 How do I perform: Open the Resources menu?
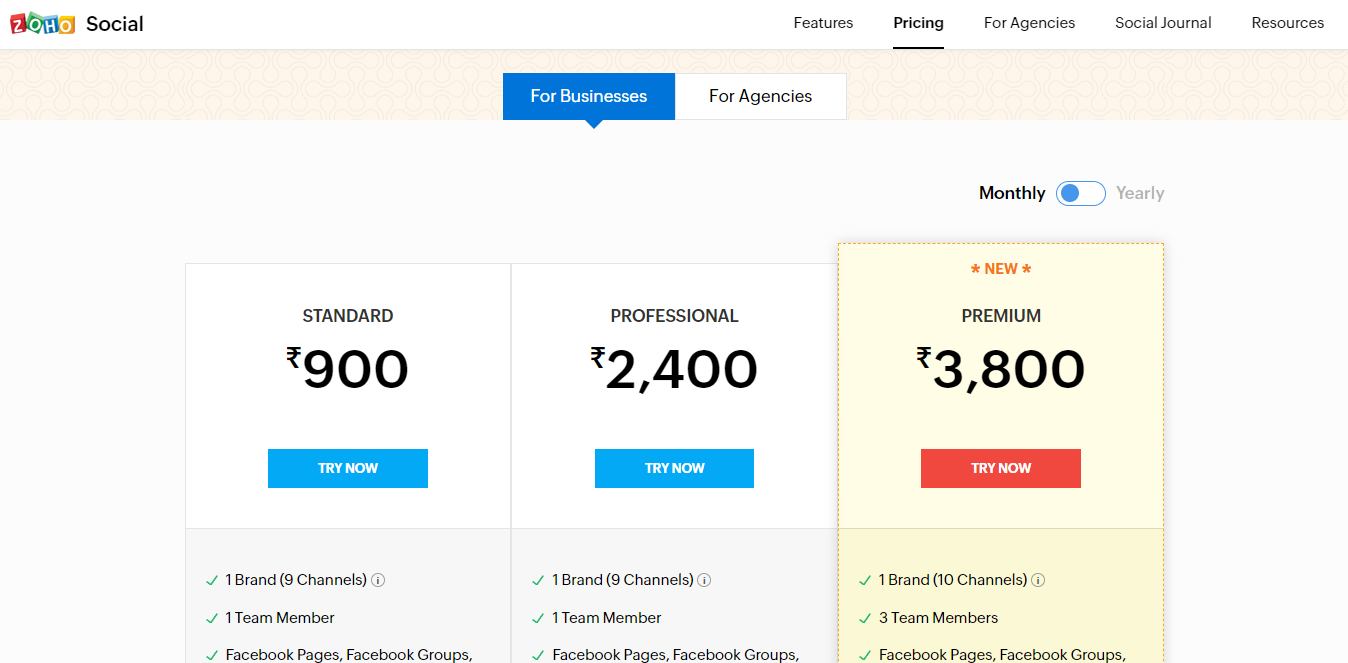pyautogui.click(x=1287, y=23)
